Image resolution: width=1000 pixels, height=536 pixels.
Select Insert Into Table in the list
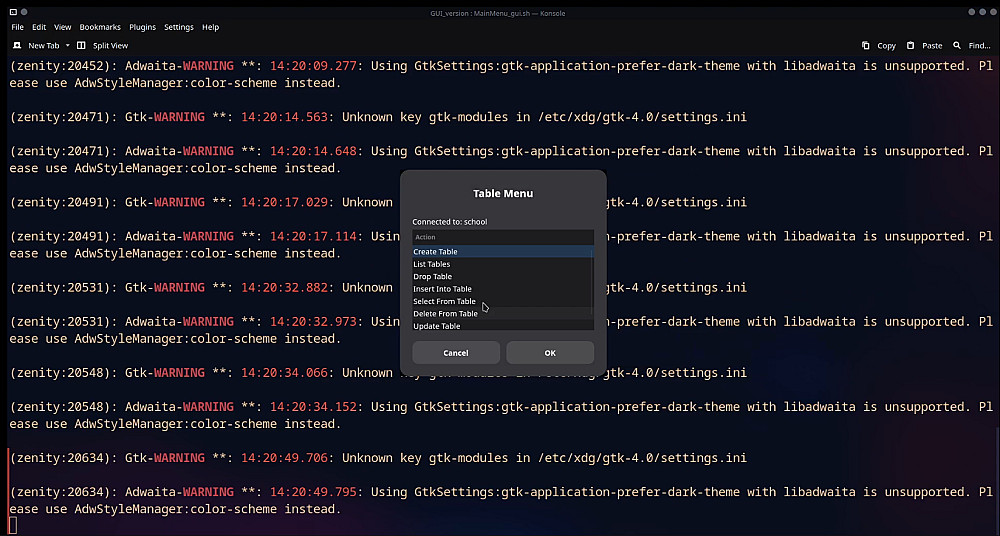(503, 289)
